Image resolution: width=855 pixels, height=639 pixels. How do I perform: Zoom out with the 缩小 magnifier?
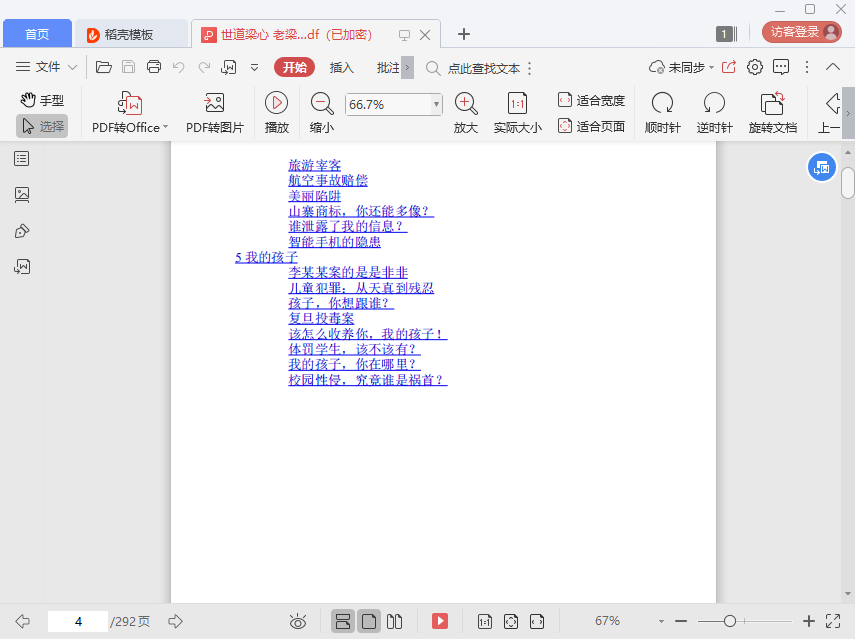[x=322, y=103]
